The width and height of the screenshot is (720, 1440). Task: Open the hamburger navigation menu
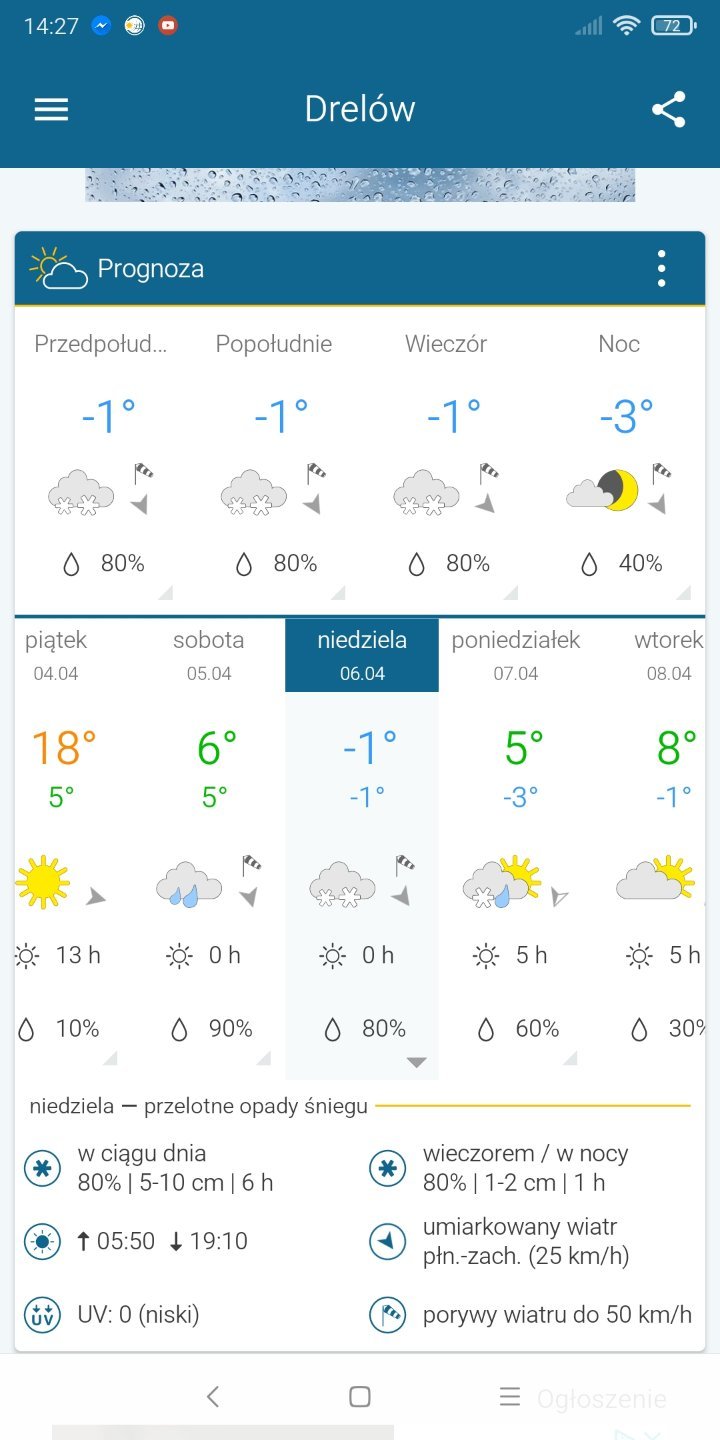pyautogui.click(x=51, y=109)
